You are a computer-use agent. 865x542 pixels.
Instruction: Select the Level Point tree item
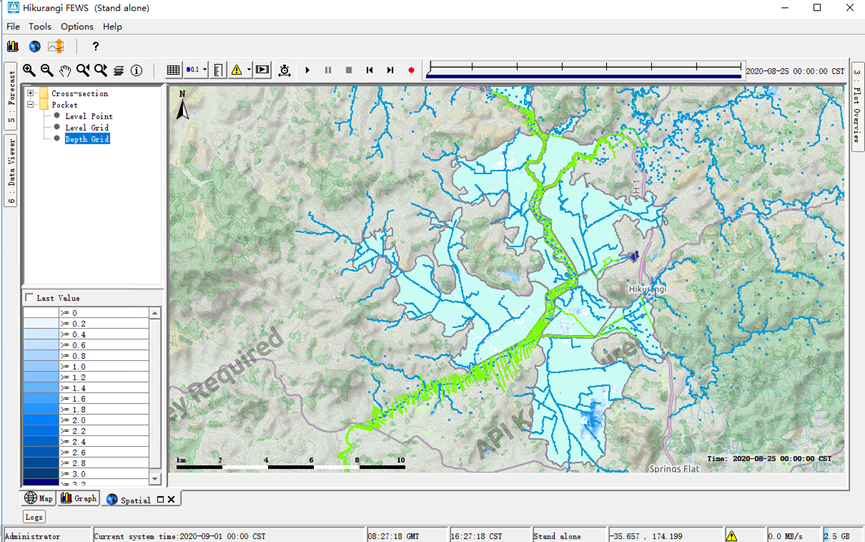(x=88, y=116)
